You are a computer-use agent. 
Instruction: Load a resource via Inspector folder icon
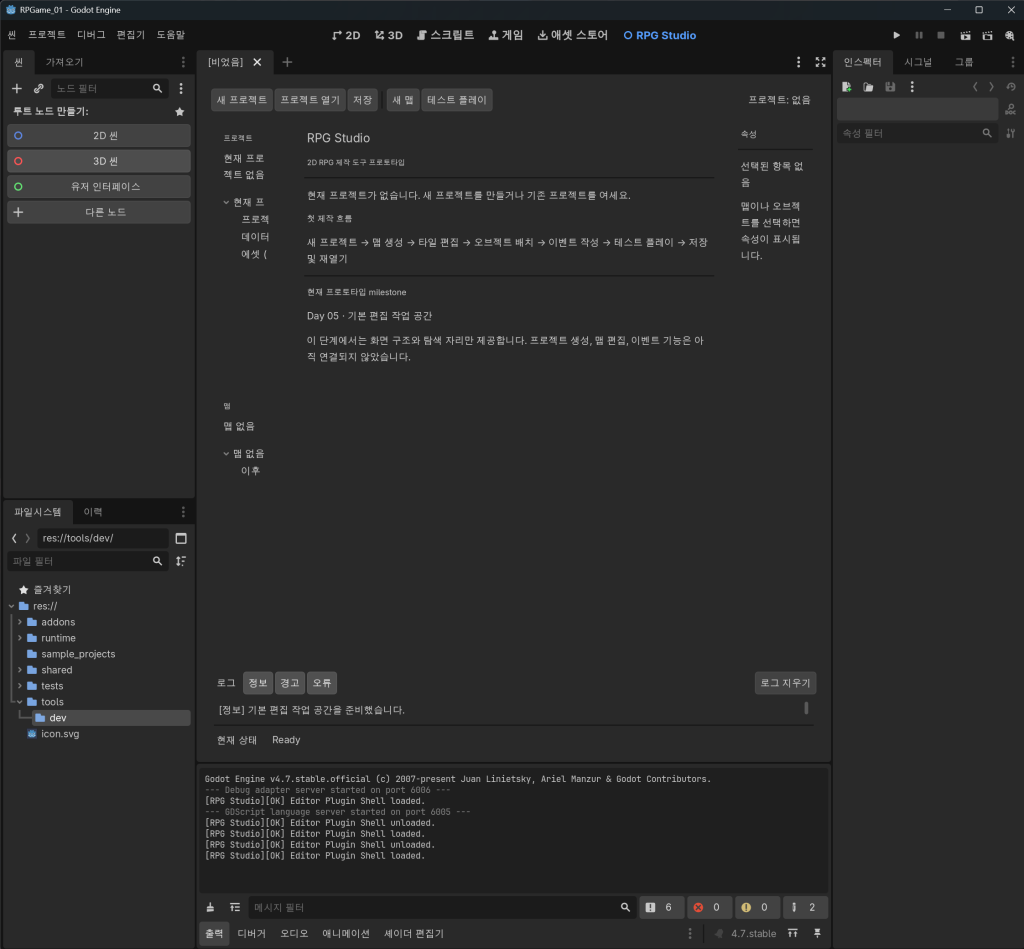click(868, 87)
